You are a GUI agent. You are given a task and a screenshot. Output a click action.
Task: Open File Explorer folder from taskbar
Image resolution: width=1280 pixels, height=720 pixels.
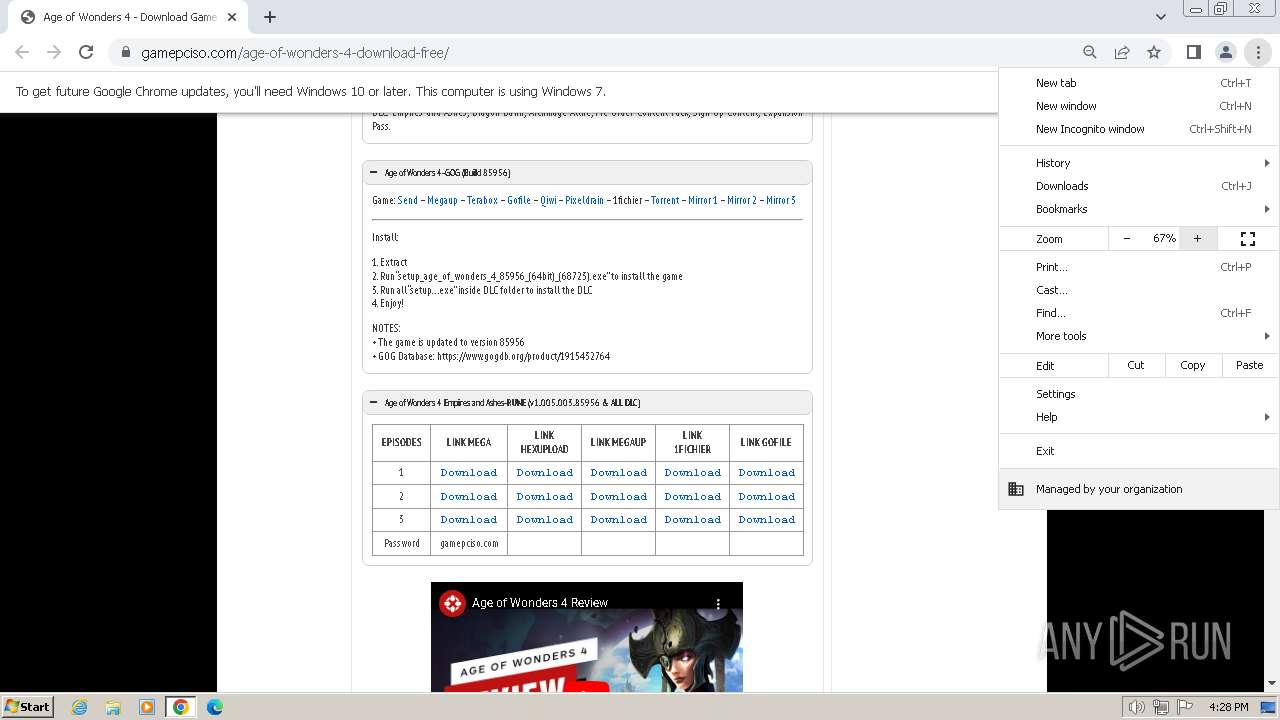click(x=113, y=707)
